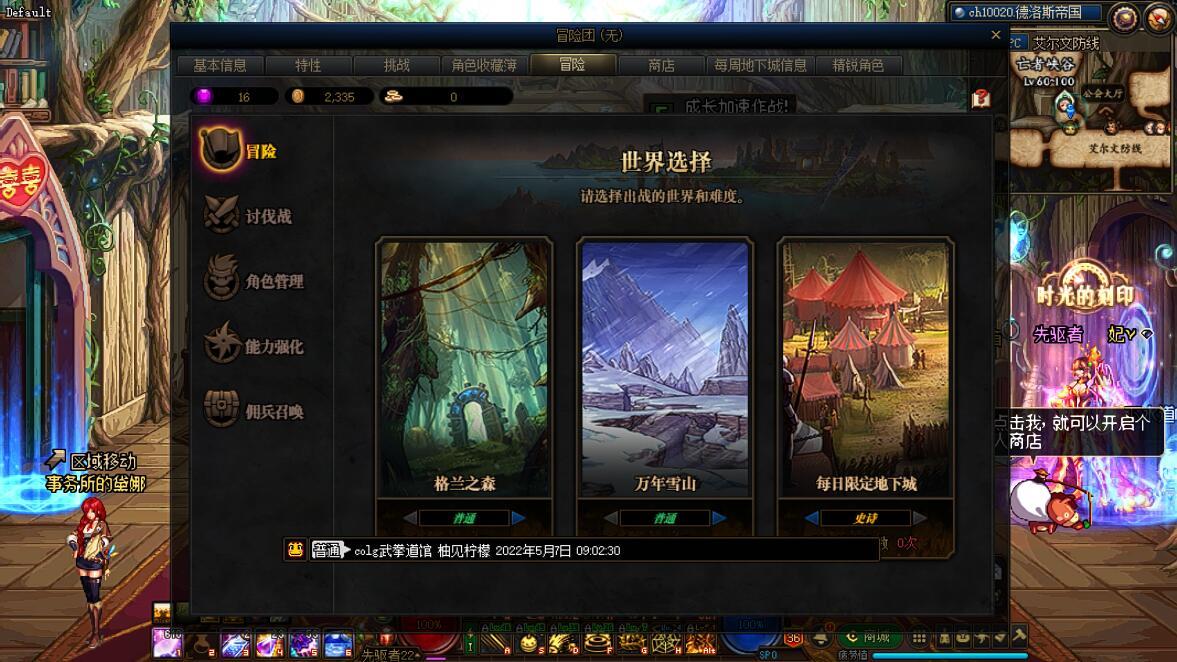Viewport: 1177px width, 662px height.
Task: Switch to the 商店 tab
Action: click(x=661, y=65)
